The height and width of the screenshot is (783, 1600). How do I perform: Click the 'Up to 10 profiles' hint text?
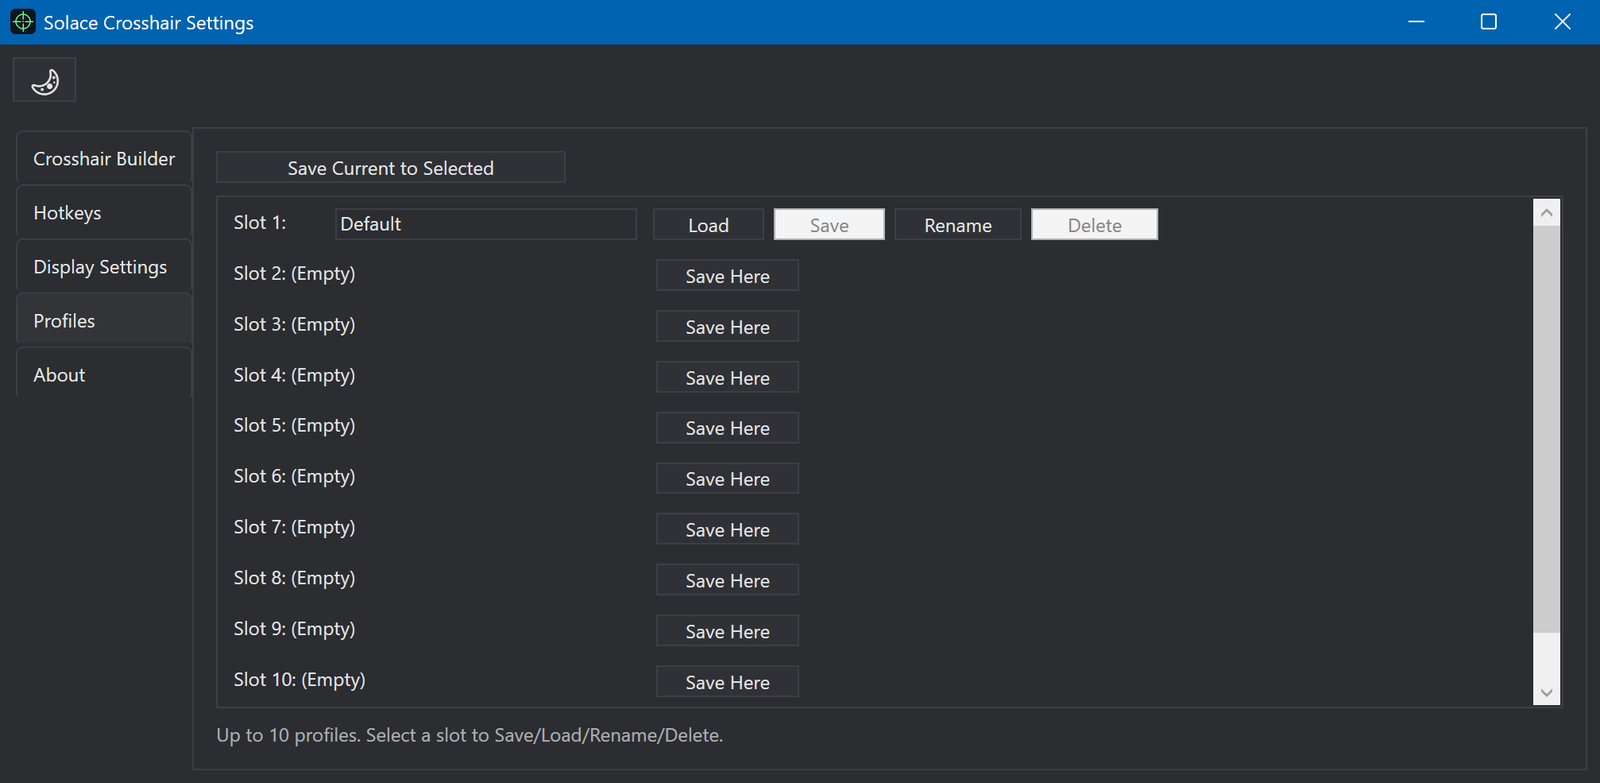pos(469,735)
